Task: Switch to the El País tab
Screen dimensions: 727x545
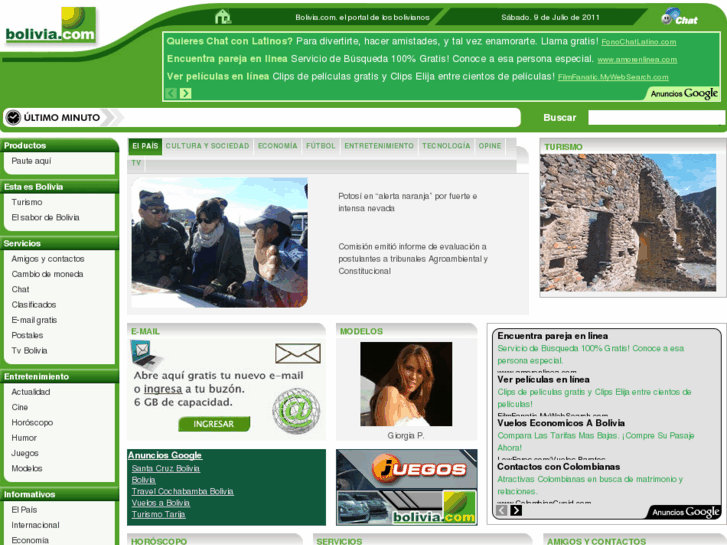Action: click(x=145, y=146)
